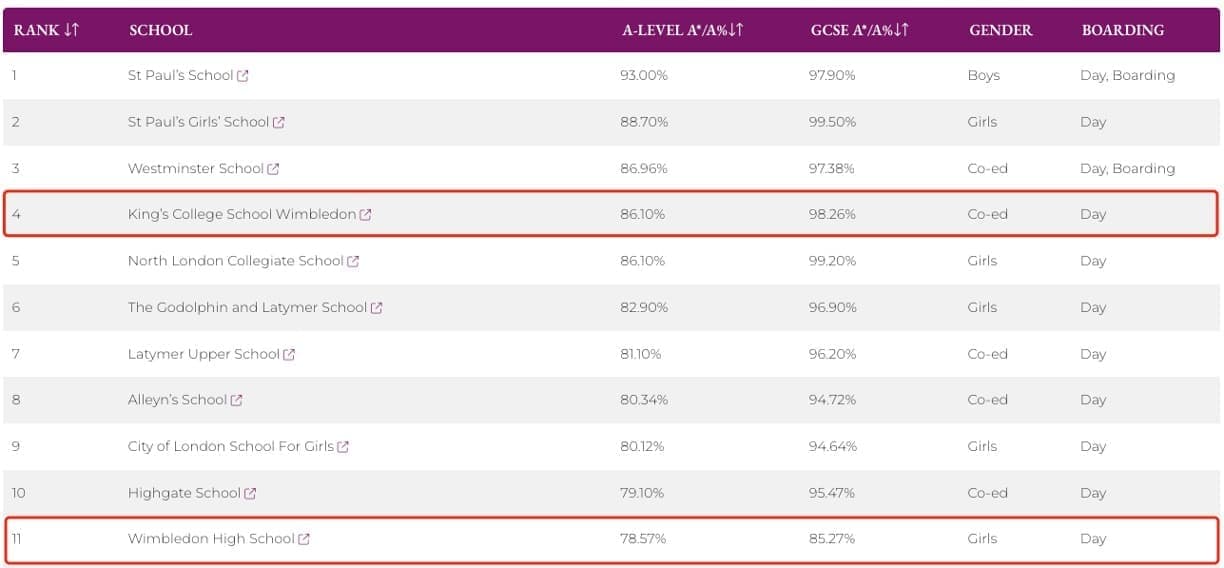This screenshot has height=568, width=1224.
Task: Open external link icon beside St Paul's School
Action: pos(243,76)
